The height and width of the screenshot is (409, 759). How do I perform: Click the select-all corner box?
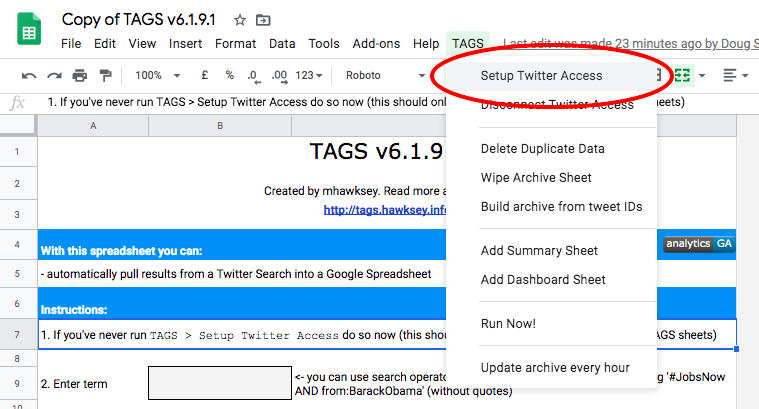click(x=18, y=125)
